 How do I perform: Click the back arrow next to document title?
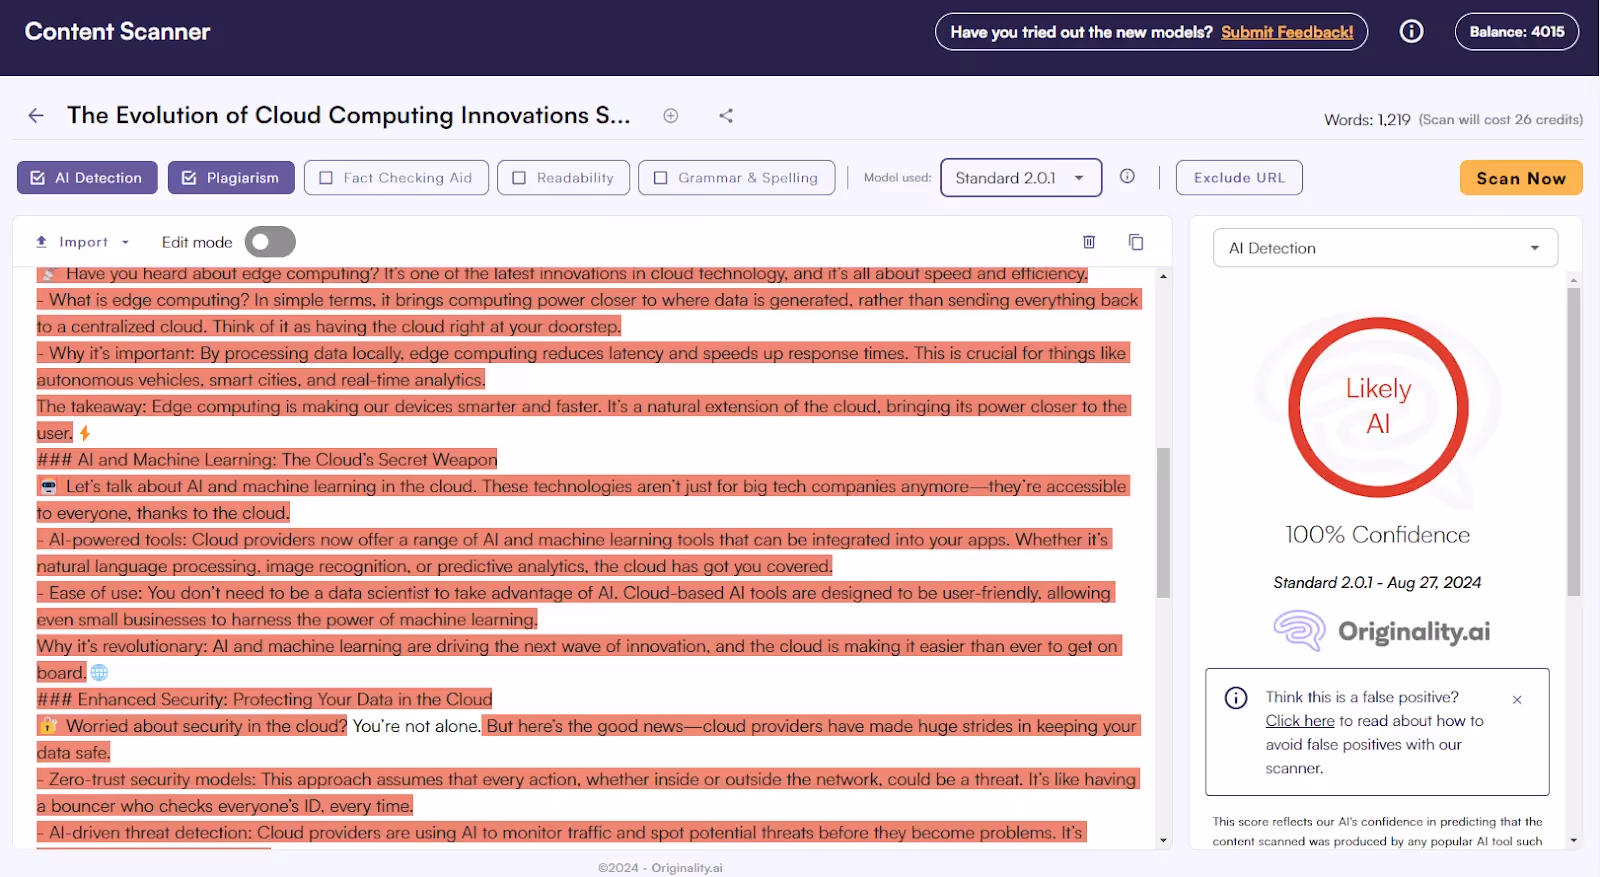coord(36,116)
